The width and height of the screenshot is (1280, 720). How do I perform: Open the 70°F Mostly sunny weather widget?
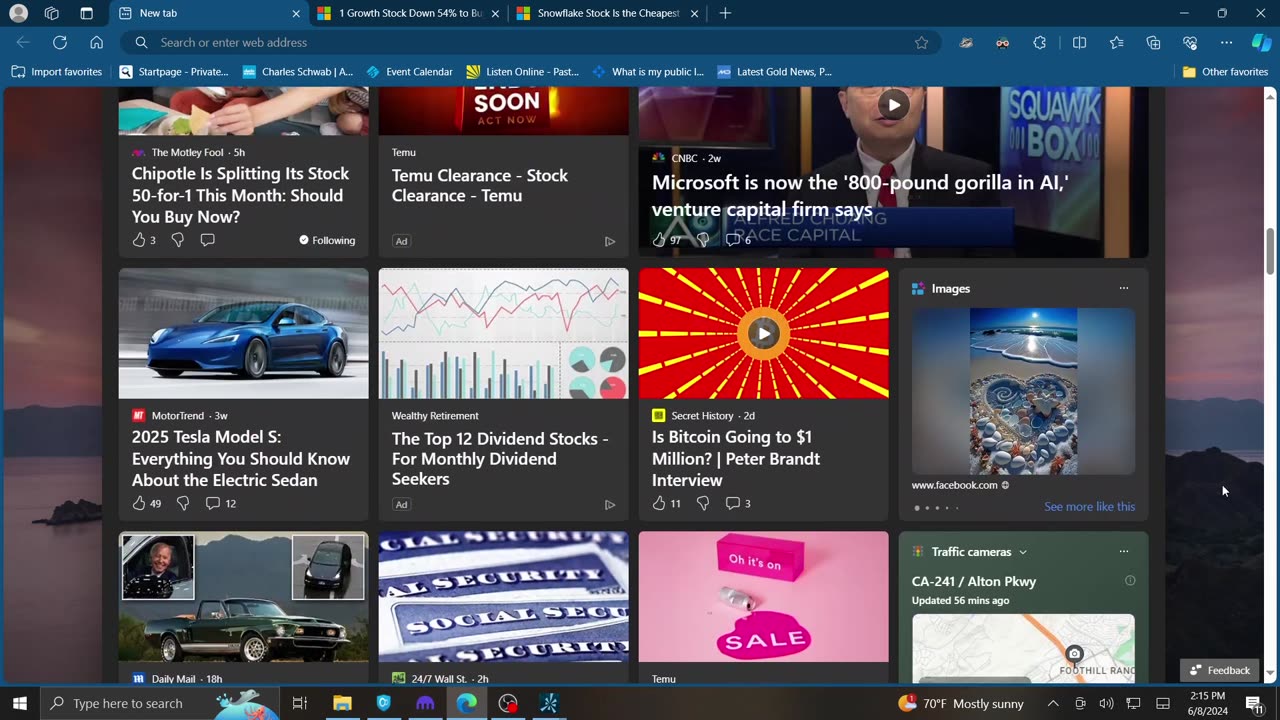(960, 703)
